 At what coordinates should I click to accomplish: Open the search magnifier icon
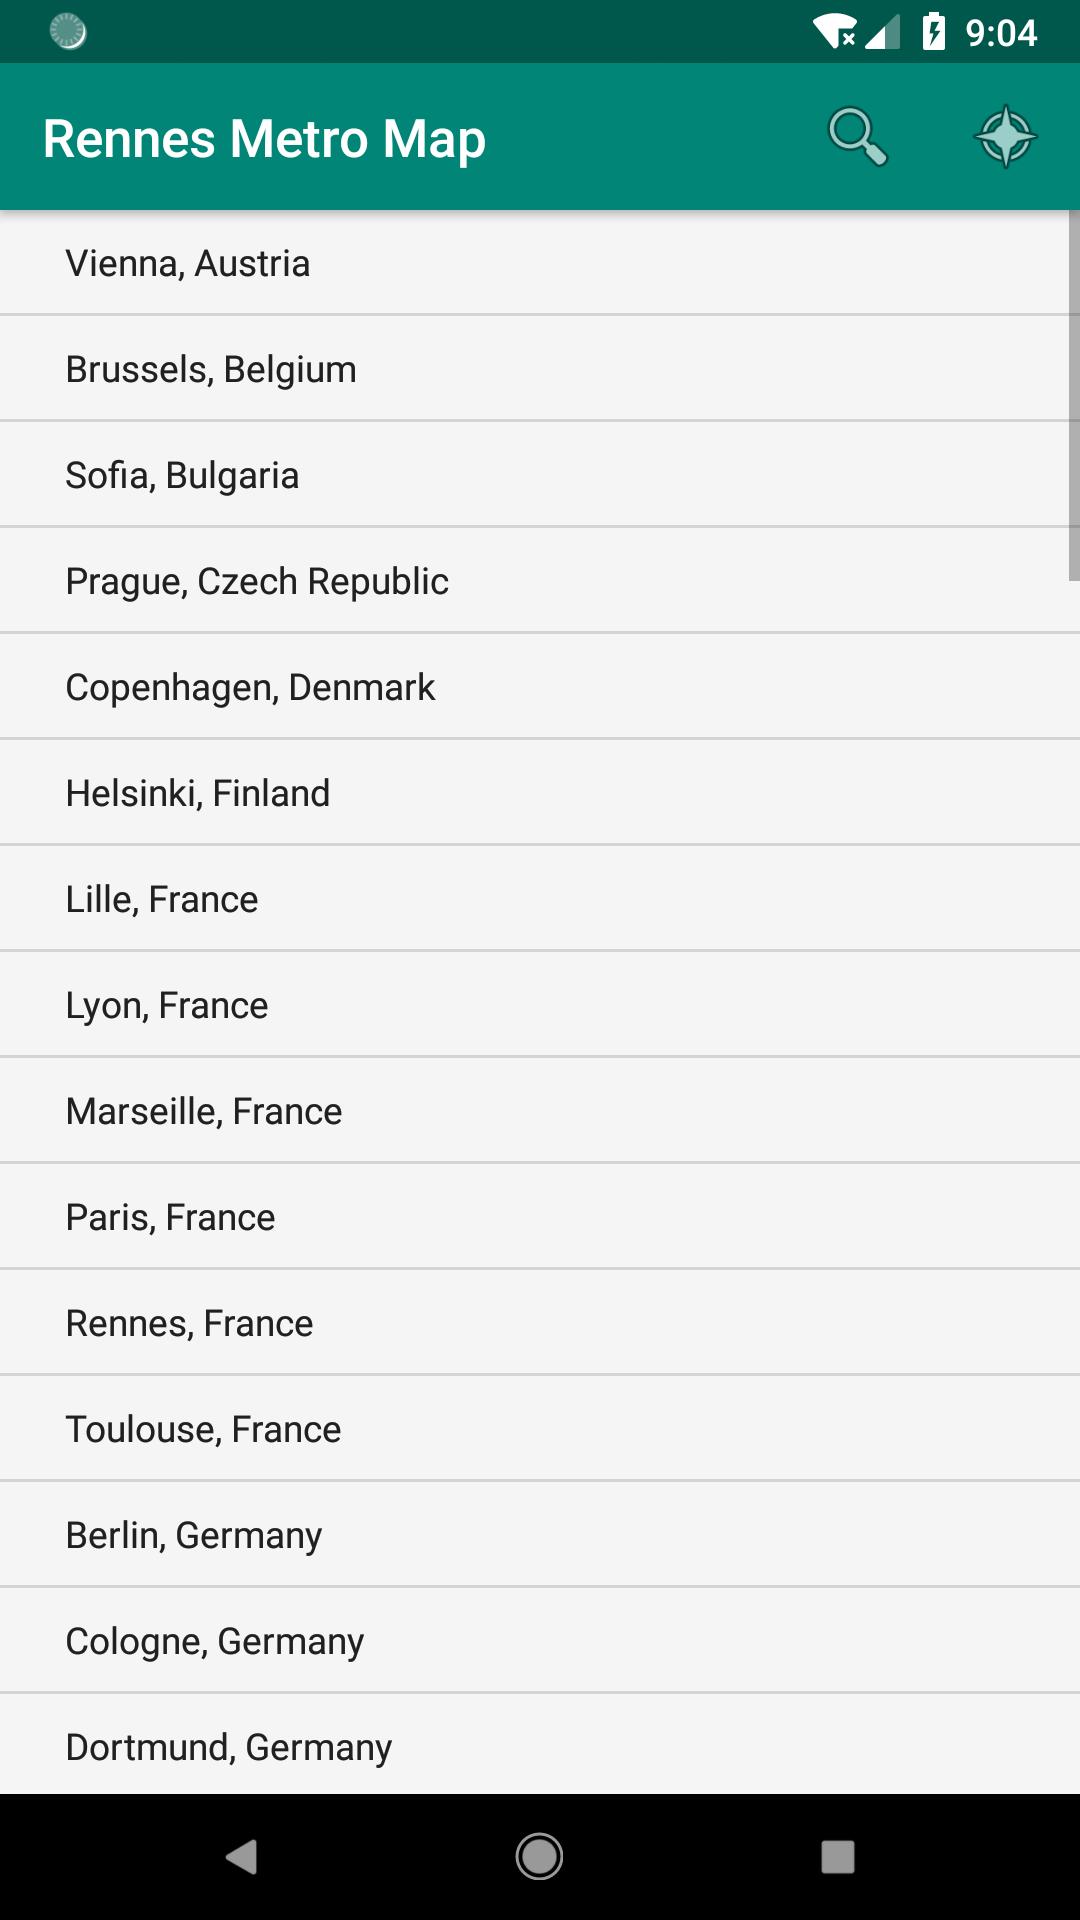tap(858, 137)
